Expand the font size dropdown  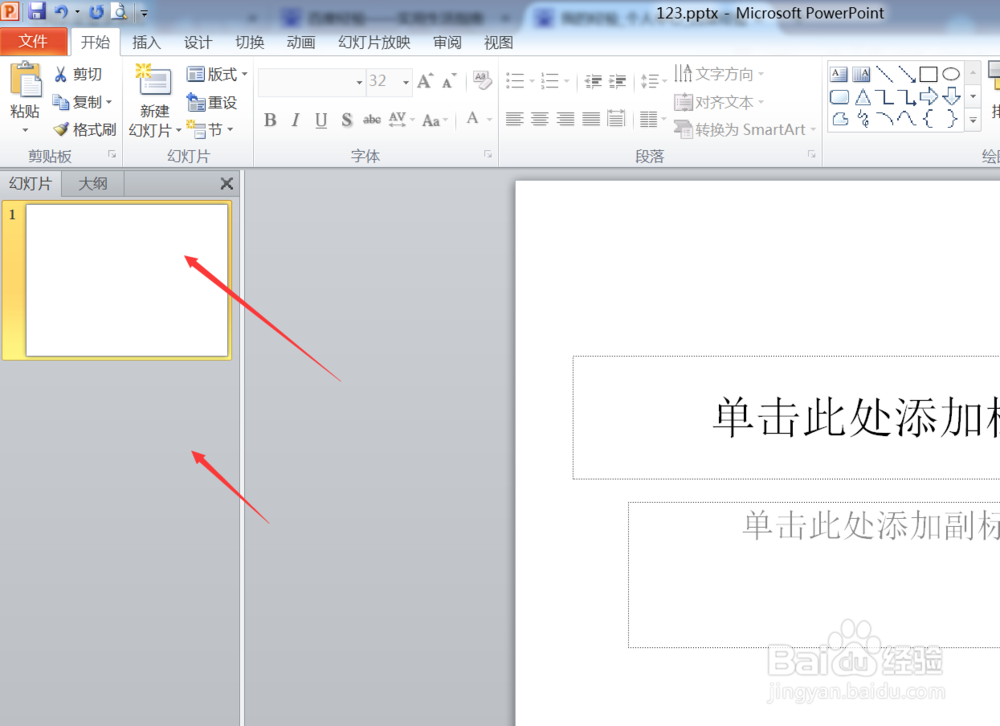tap(407, 82)
